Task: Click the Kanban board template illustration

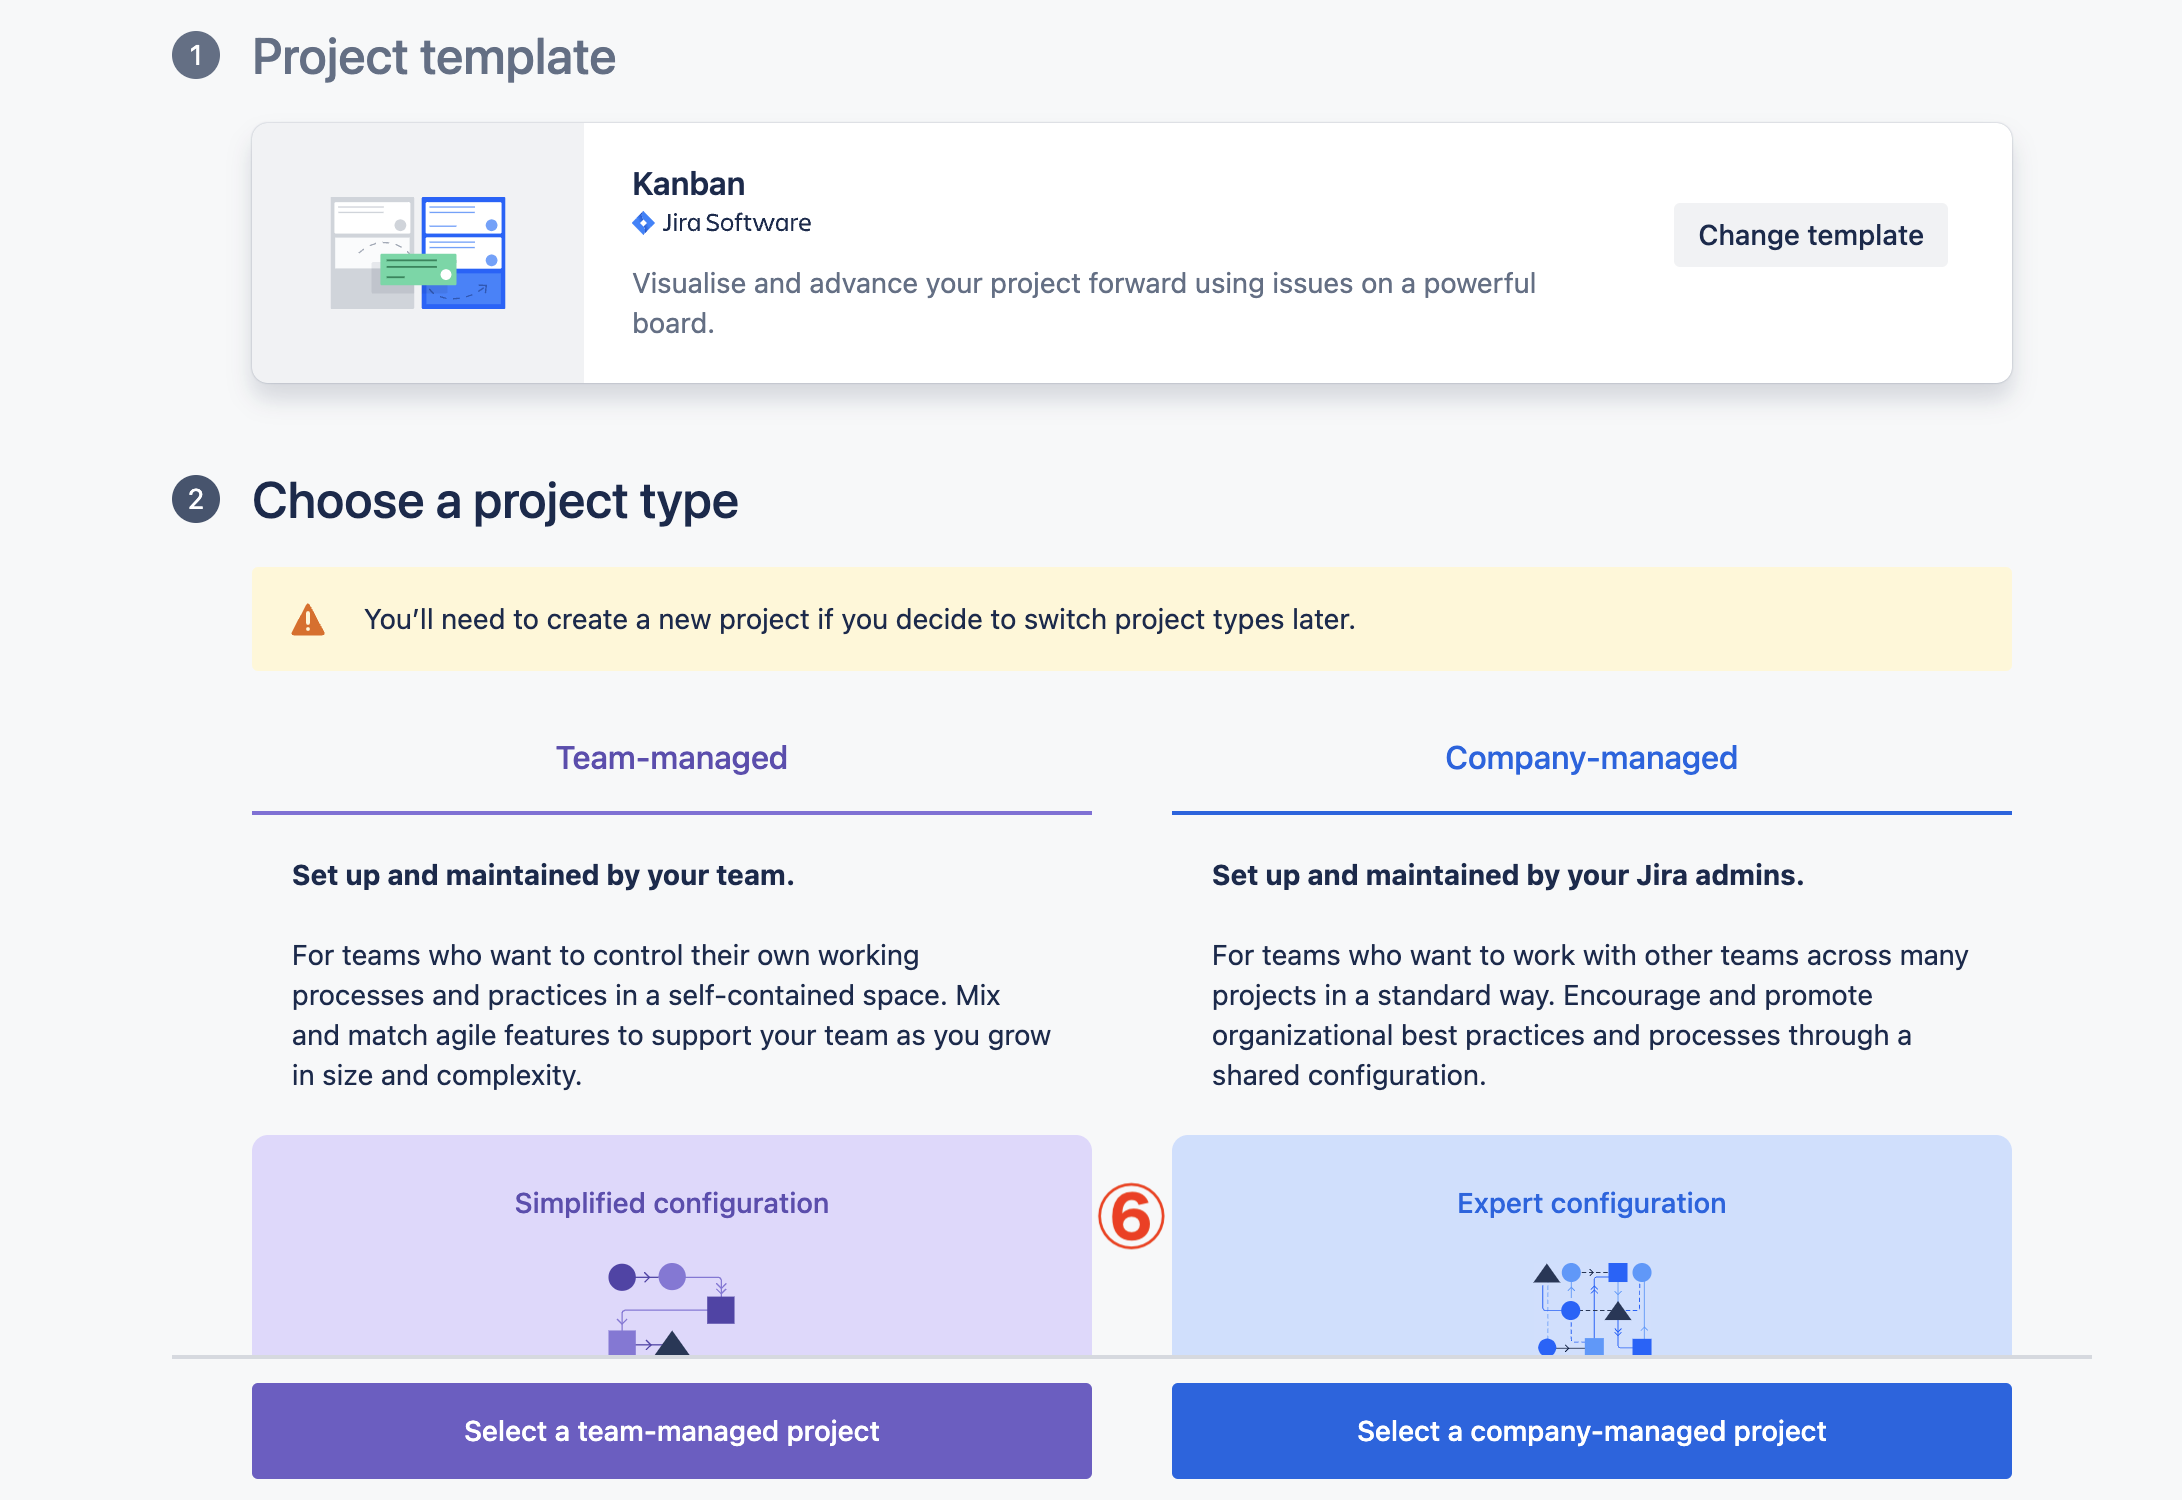Action: [x=417, y=252]
